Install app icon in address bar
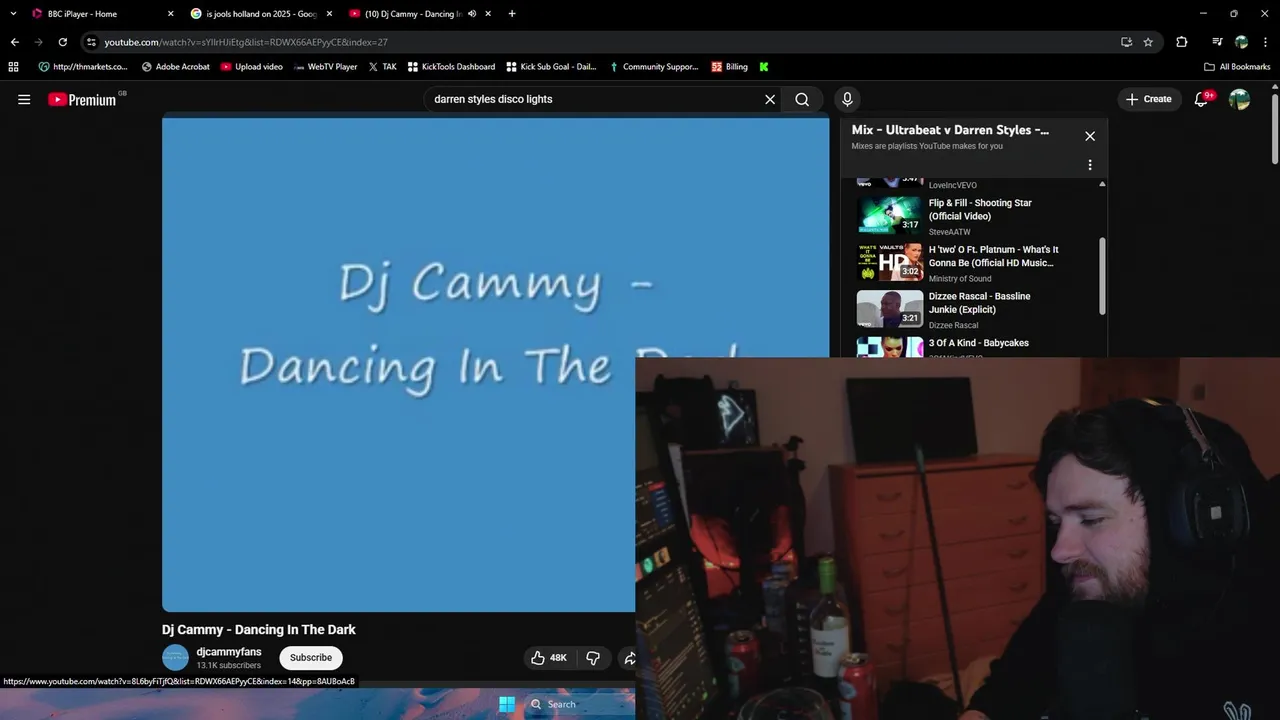 pos(1126,42)
